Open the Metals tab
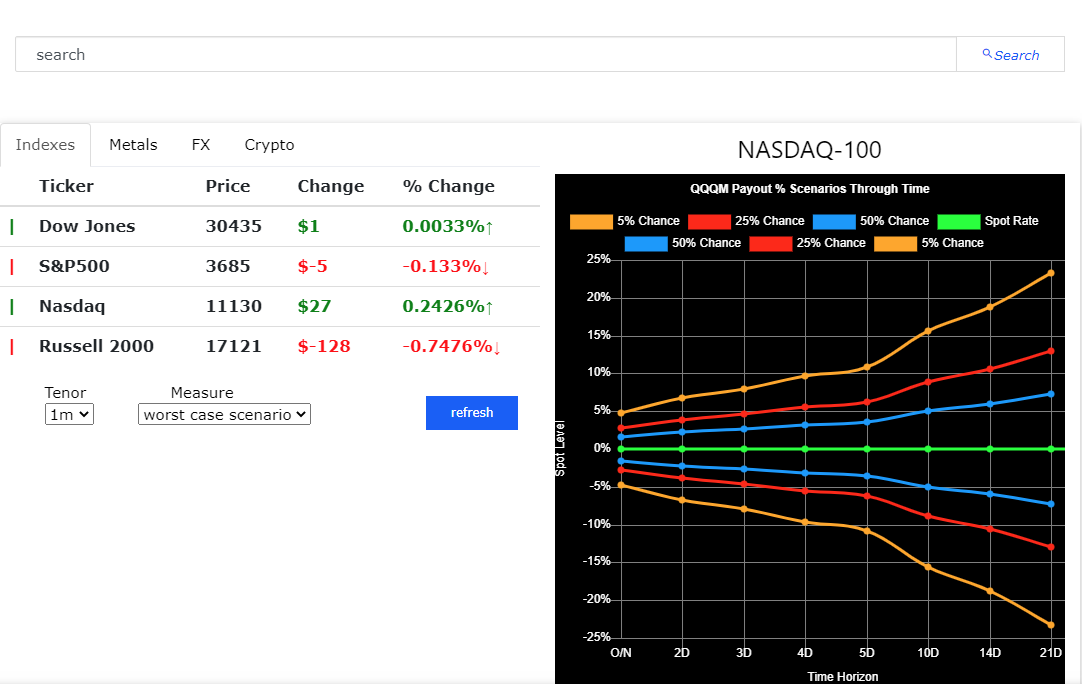The image size is (1082, 692). click(x=133, y=145)
